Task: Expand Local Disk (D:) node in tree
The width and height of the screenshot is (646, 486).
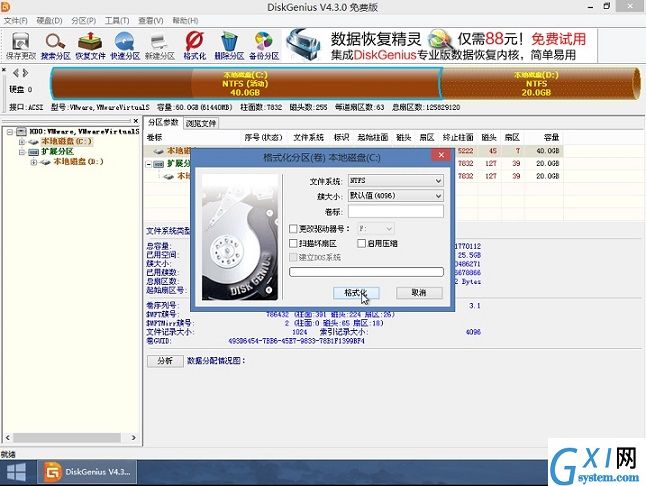Action: pyautogui.click(x=34, y=162)
